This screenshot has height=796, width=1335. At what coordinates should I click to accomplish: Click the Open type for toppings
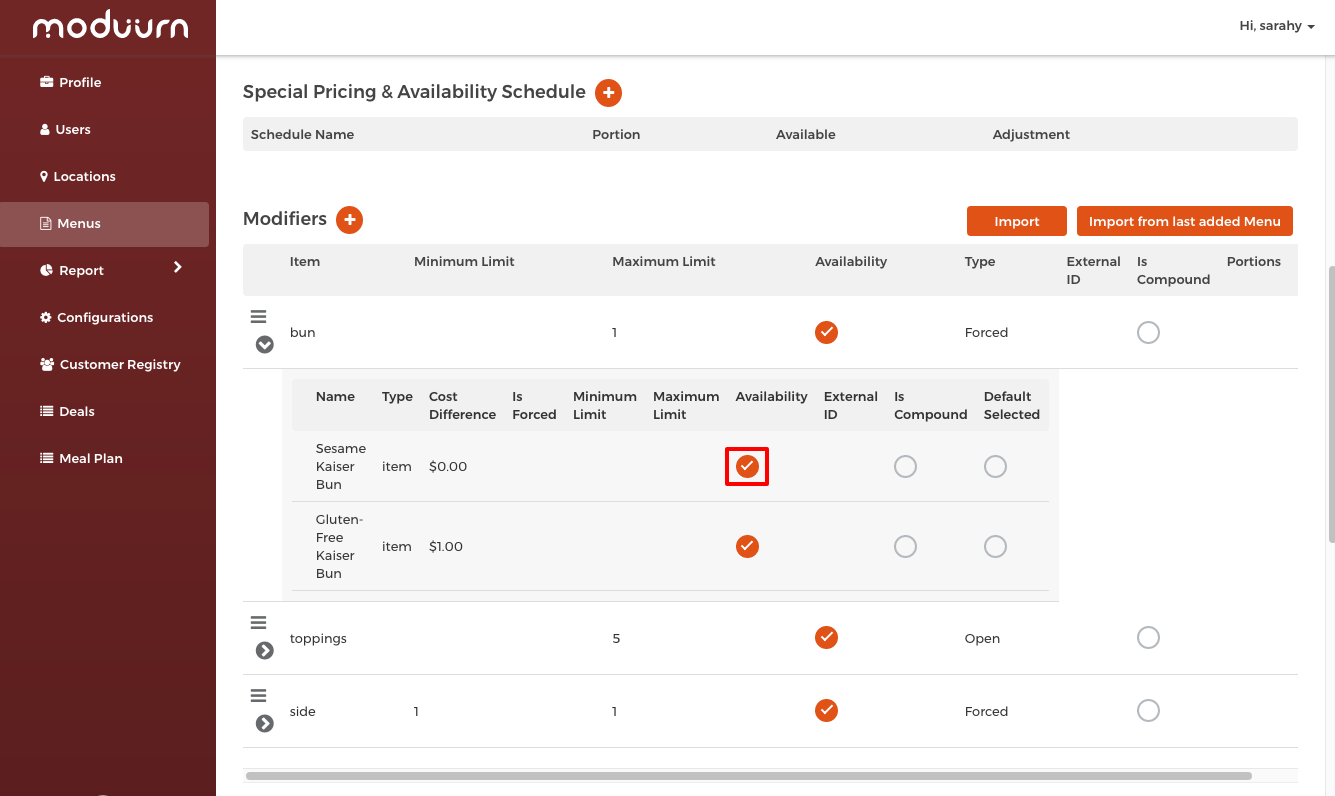point(982,638)
